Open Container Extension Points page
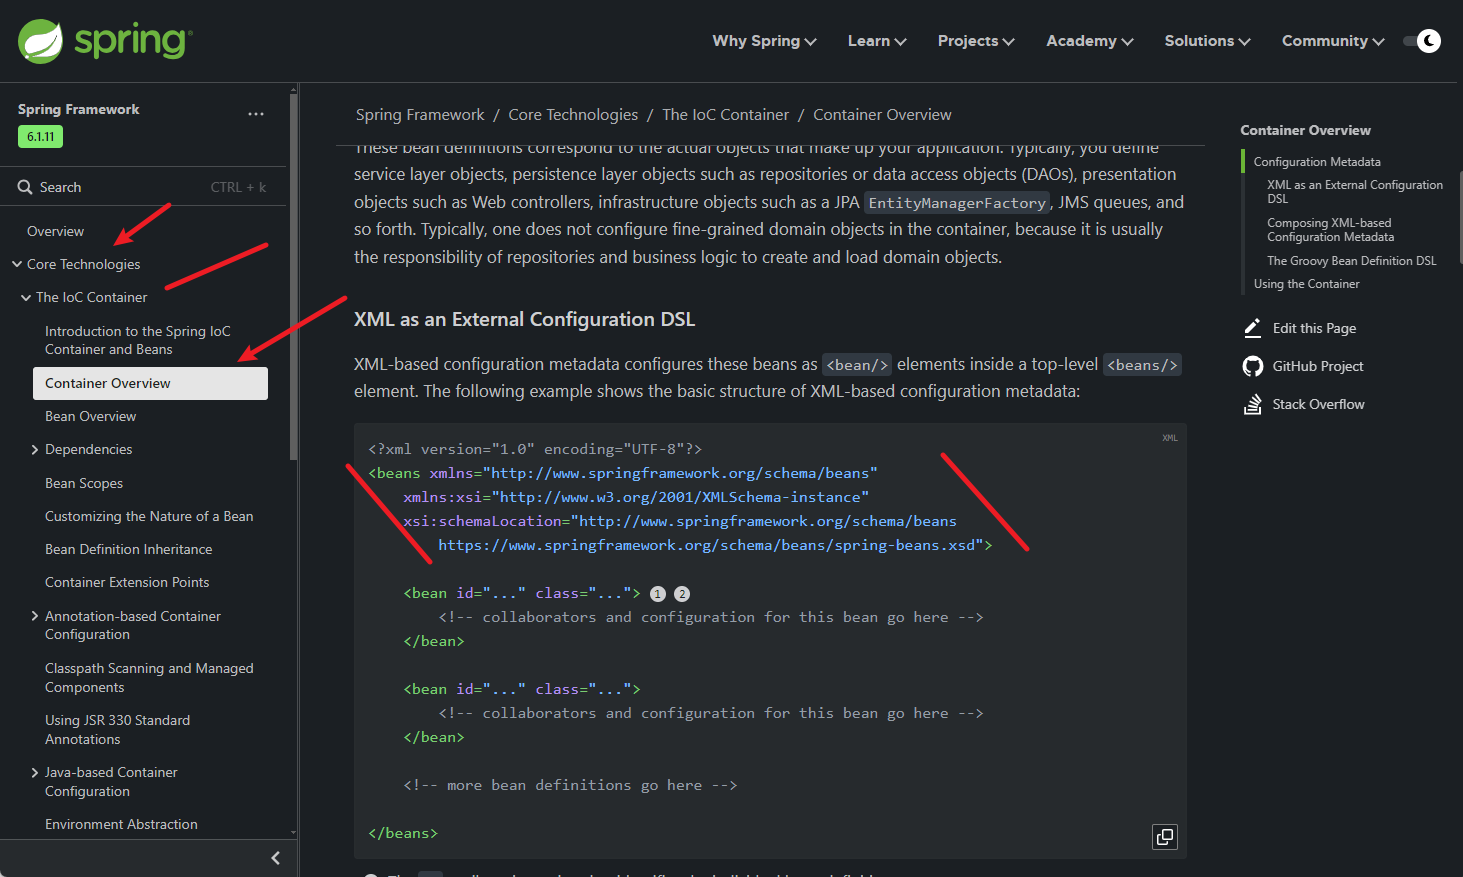 (x=127, y=582)
